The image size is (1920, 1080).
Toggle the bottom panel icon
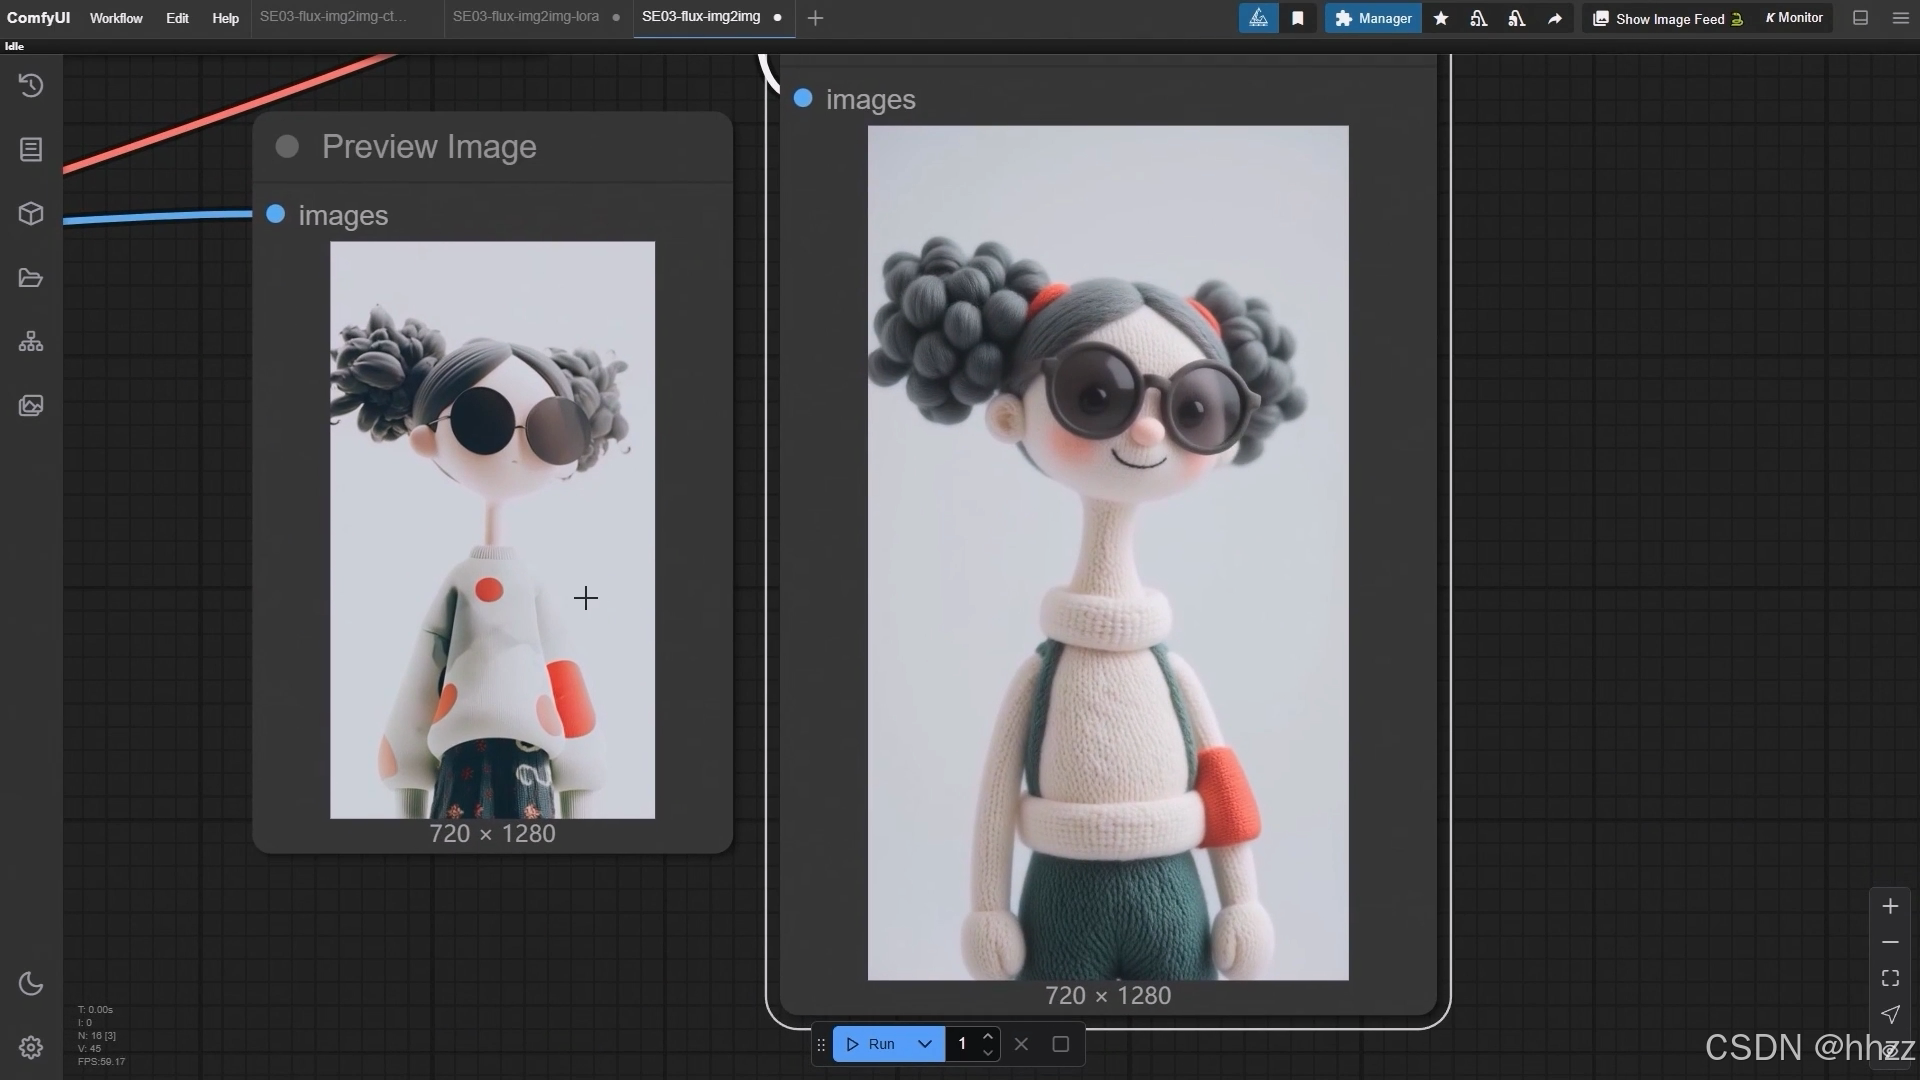[x=1860, y=18]
